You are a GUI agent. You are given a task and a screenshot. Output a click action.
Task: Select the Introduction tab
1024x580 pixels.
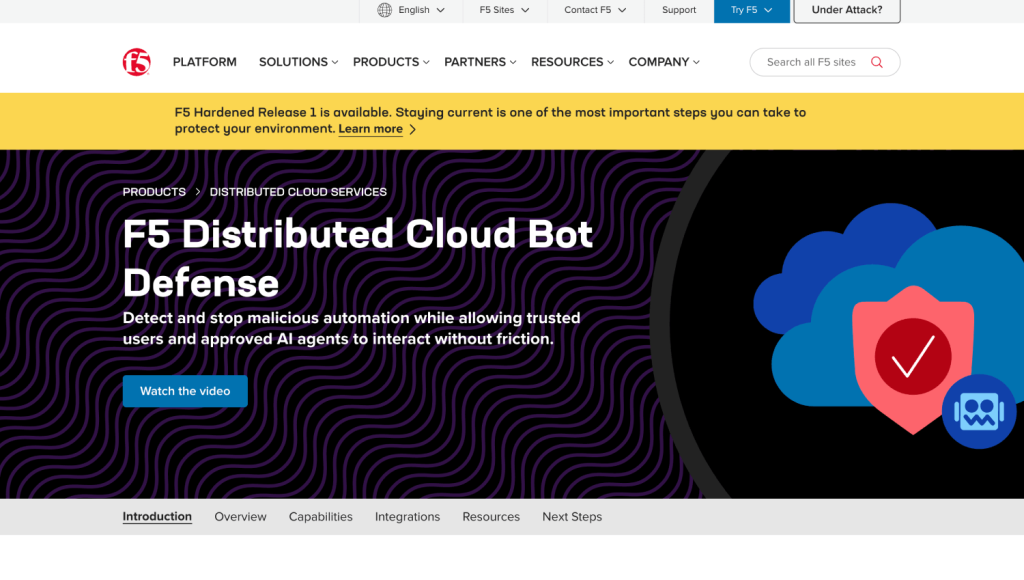click(x=157, y=517)
